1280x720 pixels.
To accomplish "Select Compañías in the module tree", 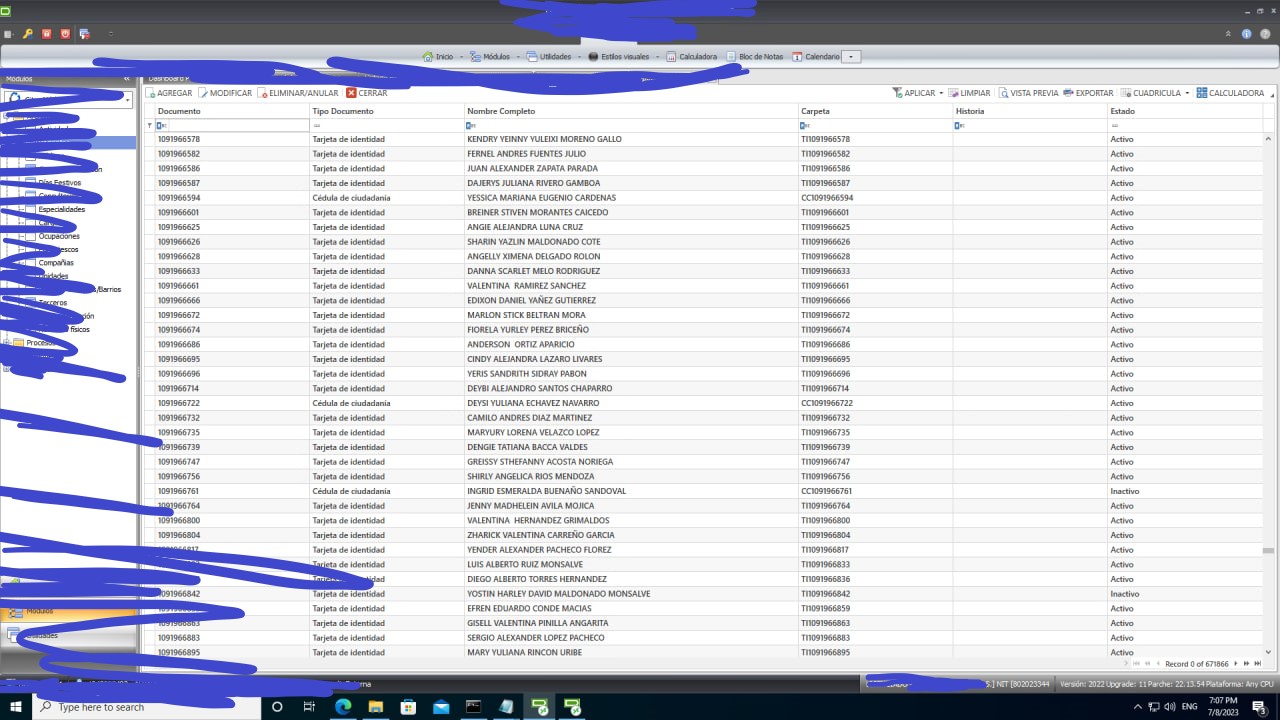I will [x=56, y=262].
